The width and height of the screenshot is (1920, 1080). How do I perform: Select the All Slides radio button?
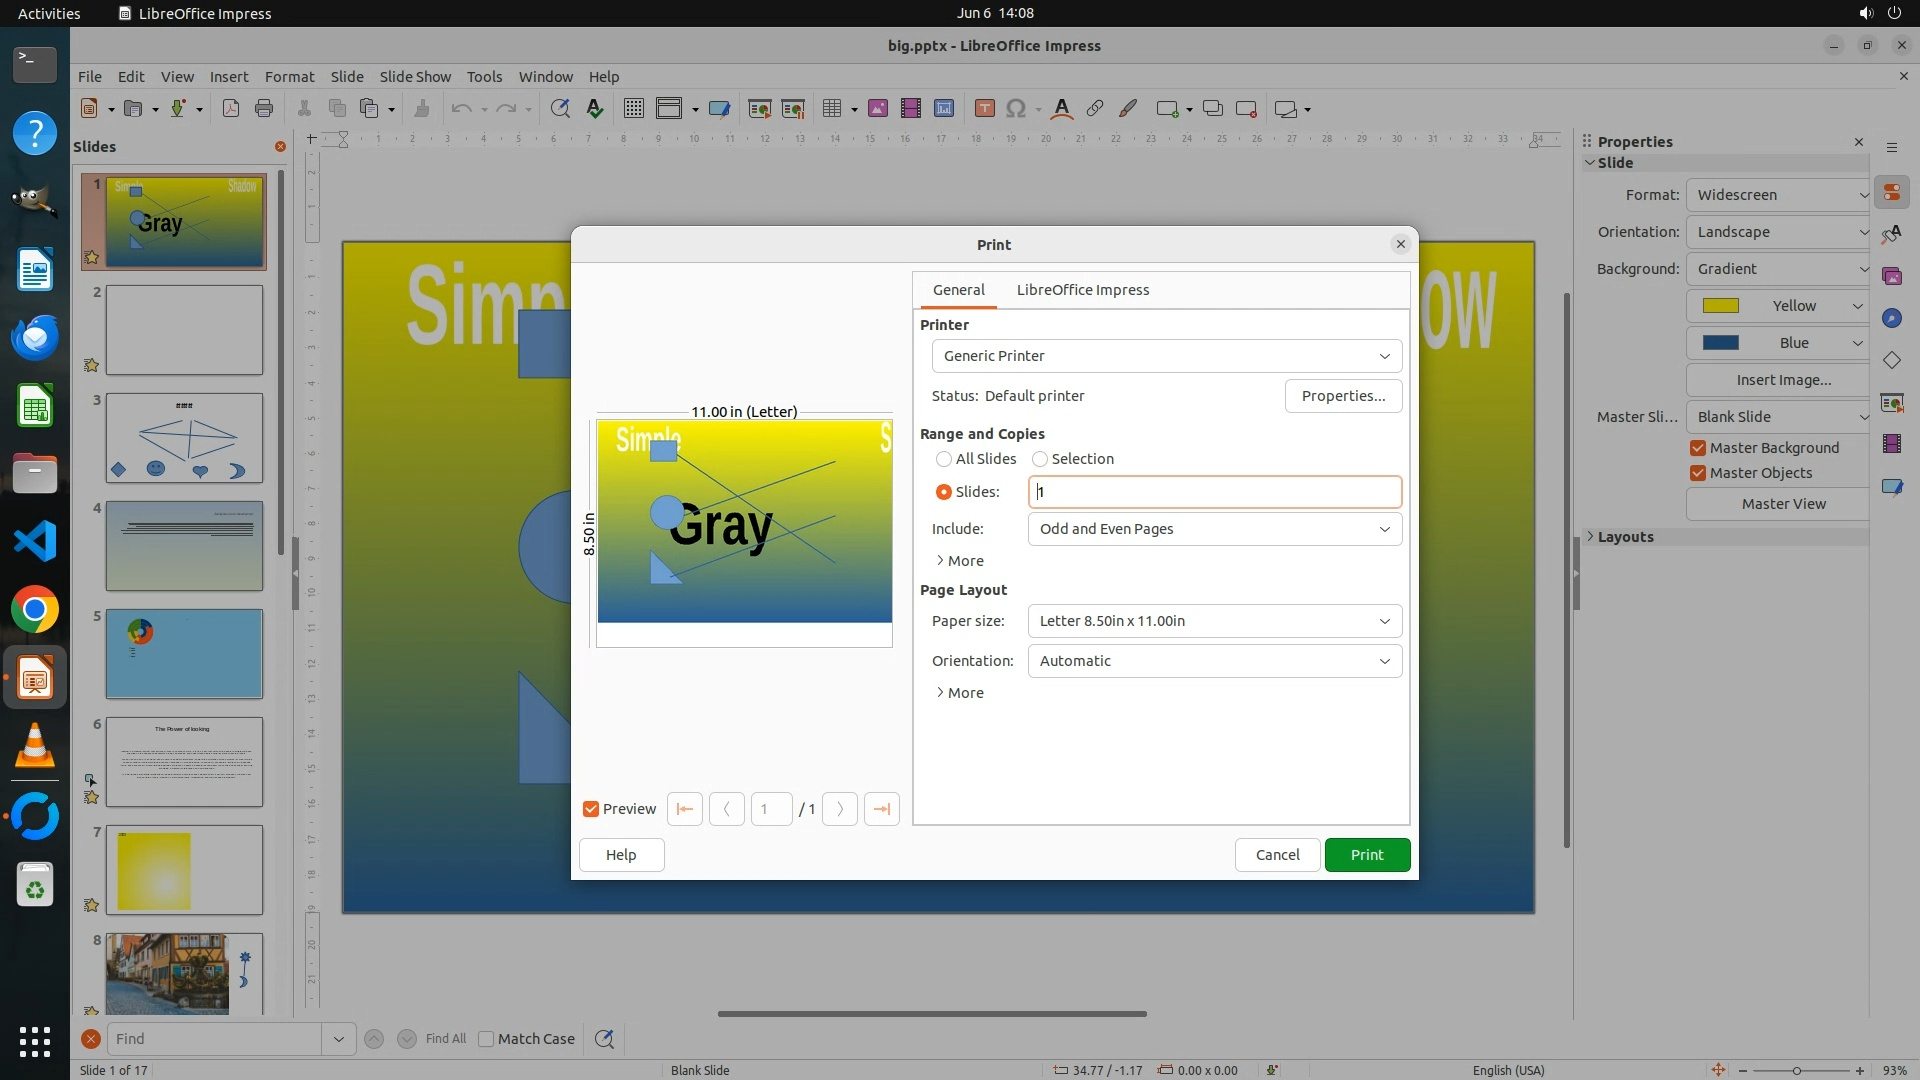point(944,459)
